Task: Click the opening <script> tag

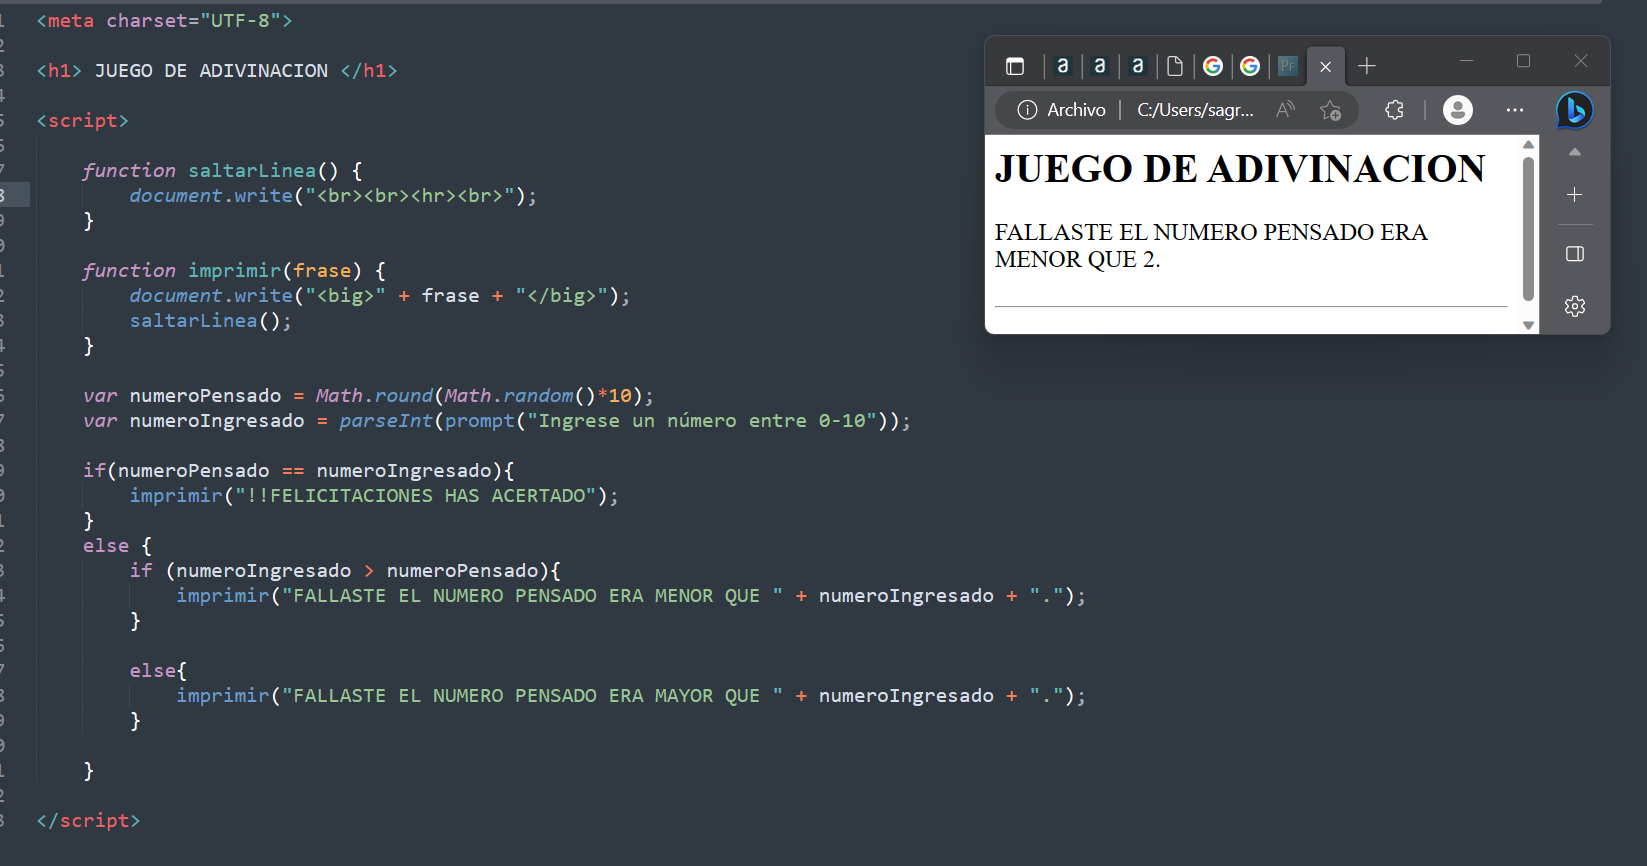Action: (x=83, y=121)
